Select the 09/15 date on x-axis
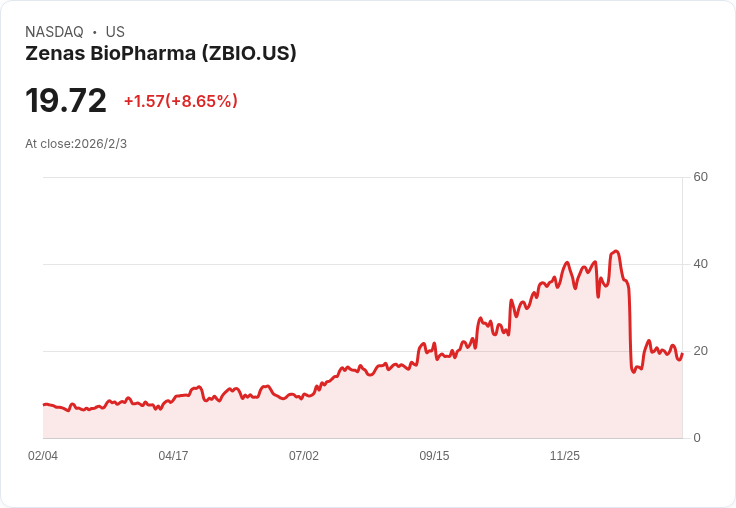736x508 pixels. click(434, 456)
